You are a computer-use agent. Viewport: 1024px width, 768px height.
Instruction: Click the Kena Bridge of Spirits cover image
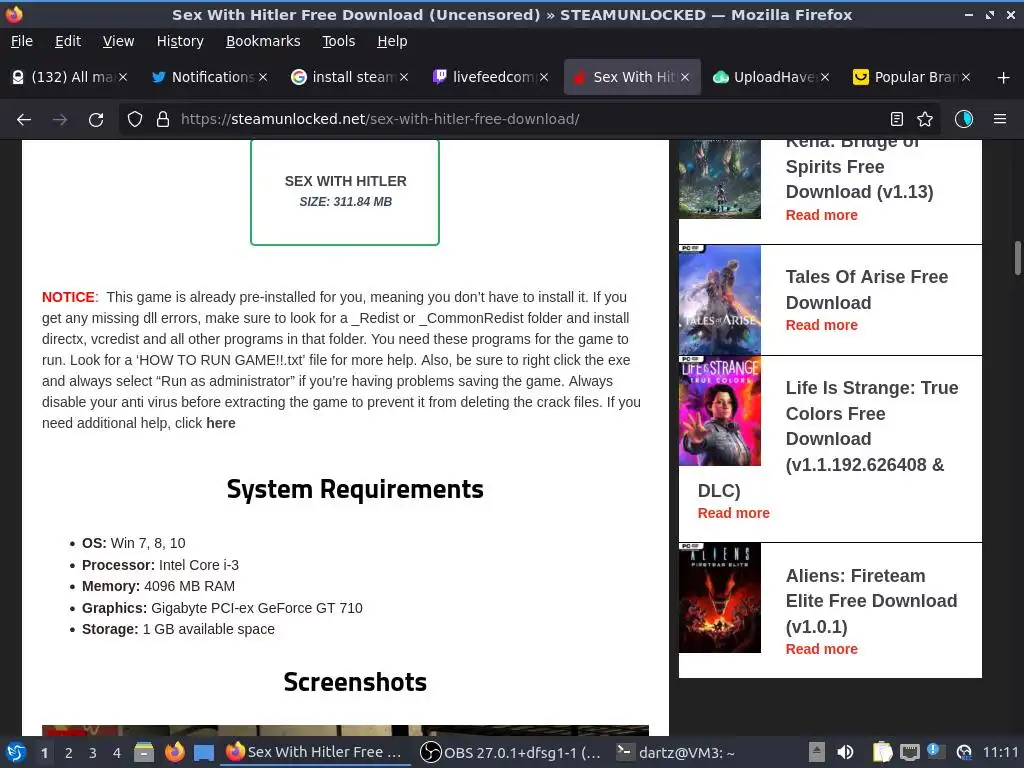(720, 179)
